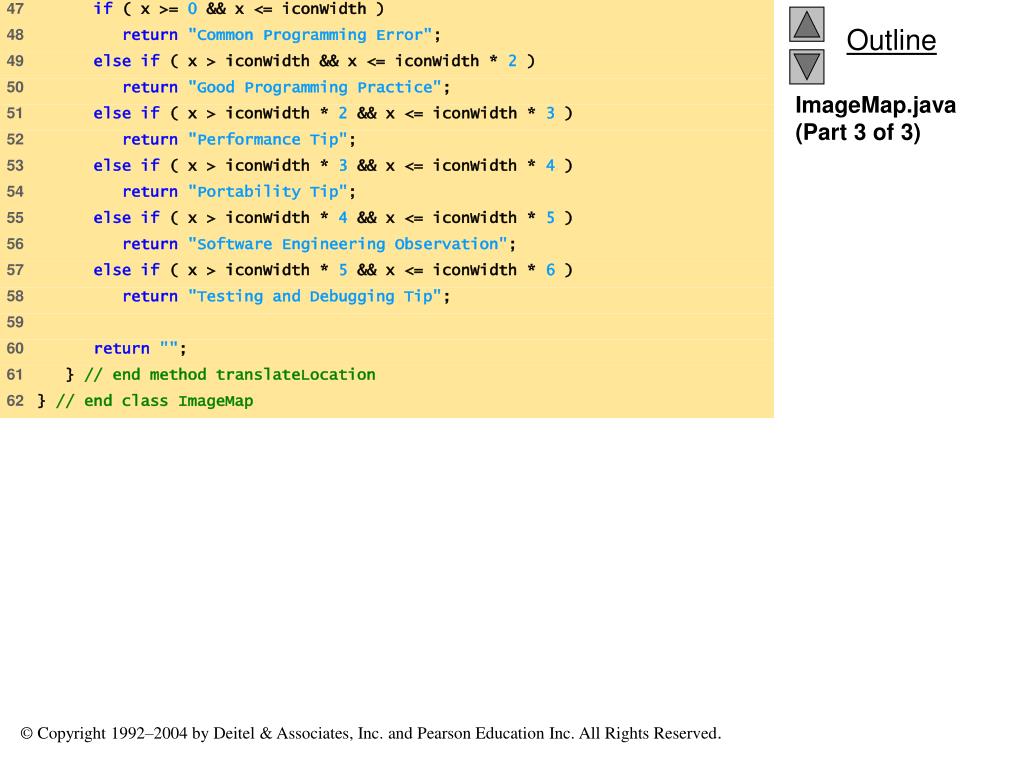Open the Outline link

click(891, 40)
